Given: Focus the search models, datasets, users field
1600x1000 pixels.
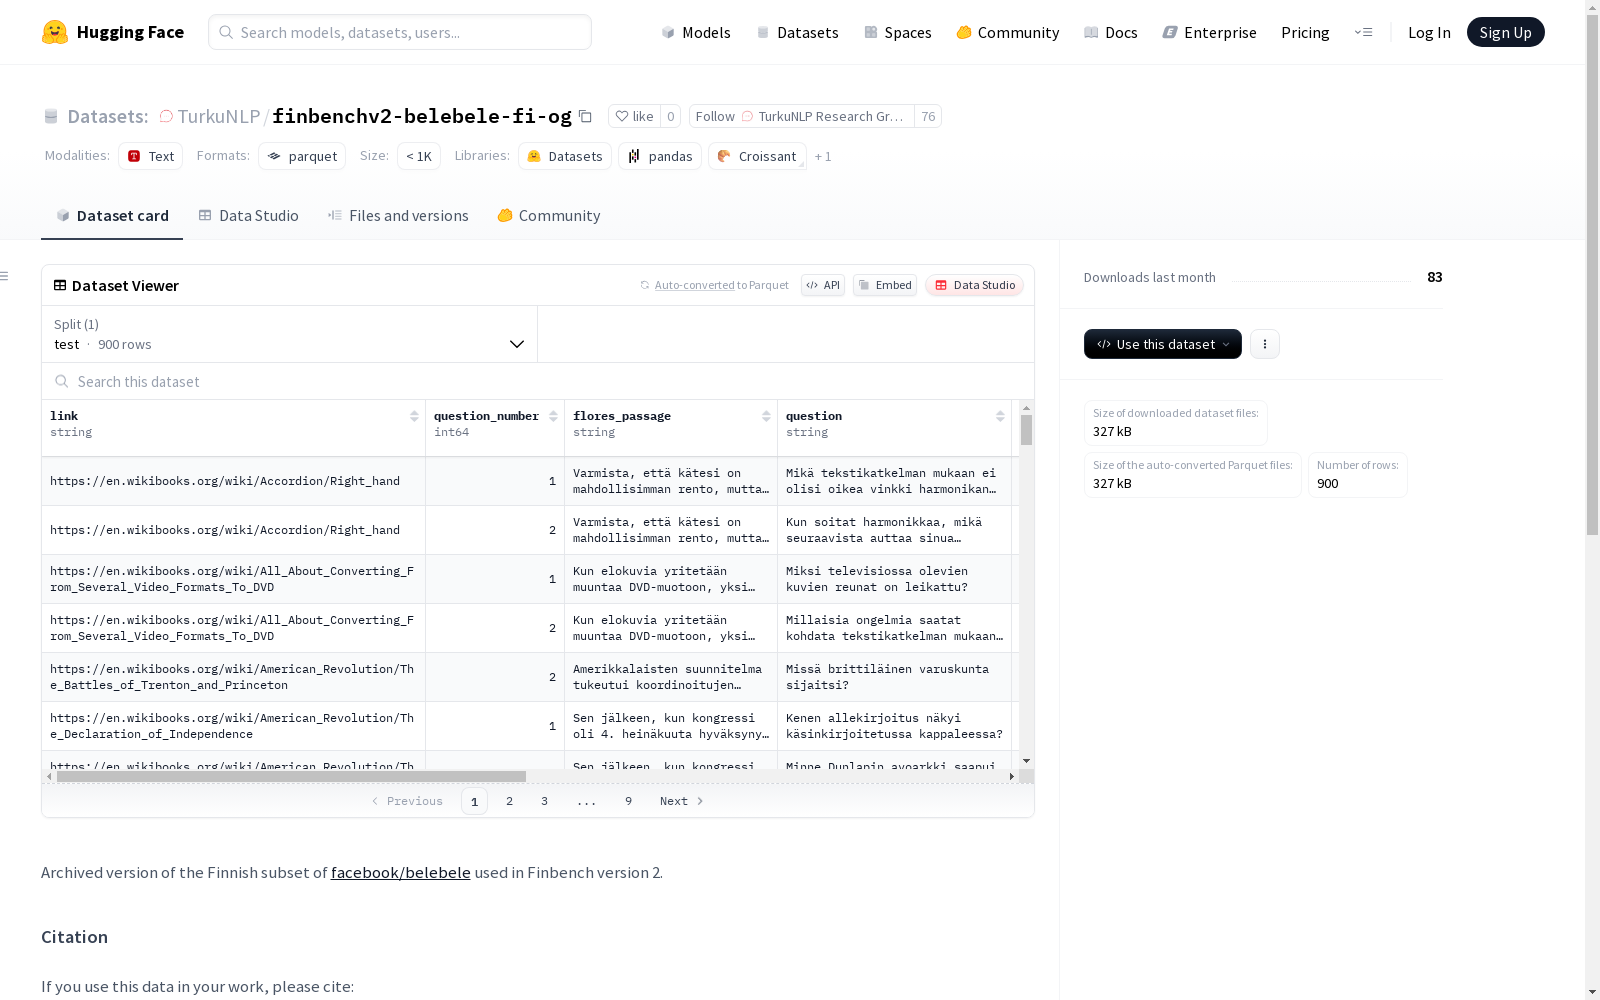Looking at the screenshot, I should click(x=400, y=32).
